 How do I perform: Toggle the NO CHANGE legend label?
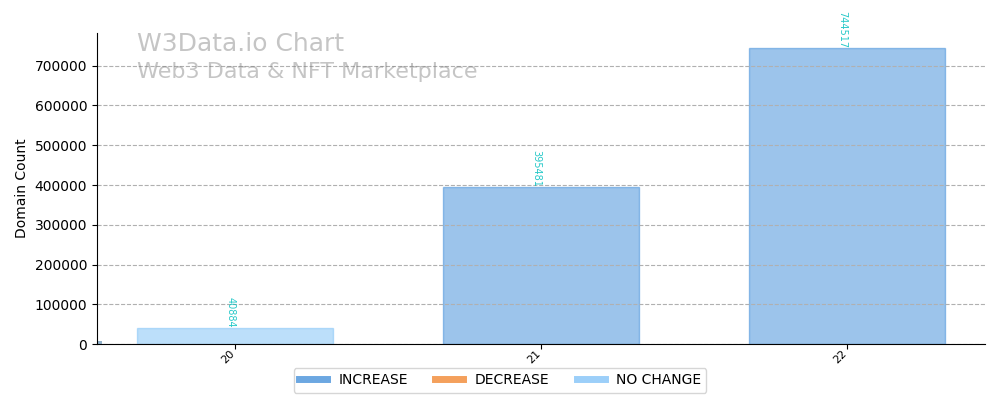658,380
